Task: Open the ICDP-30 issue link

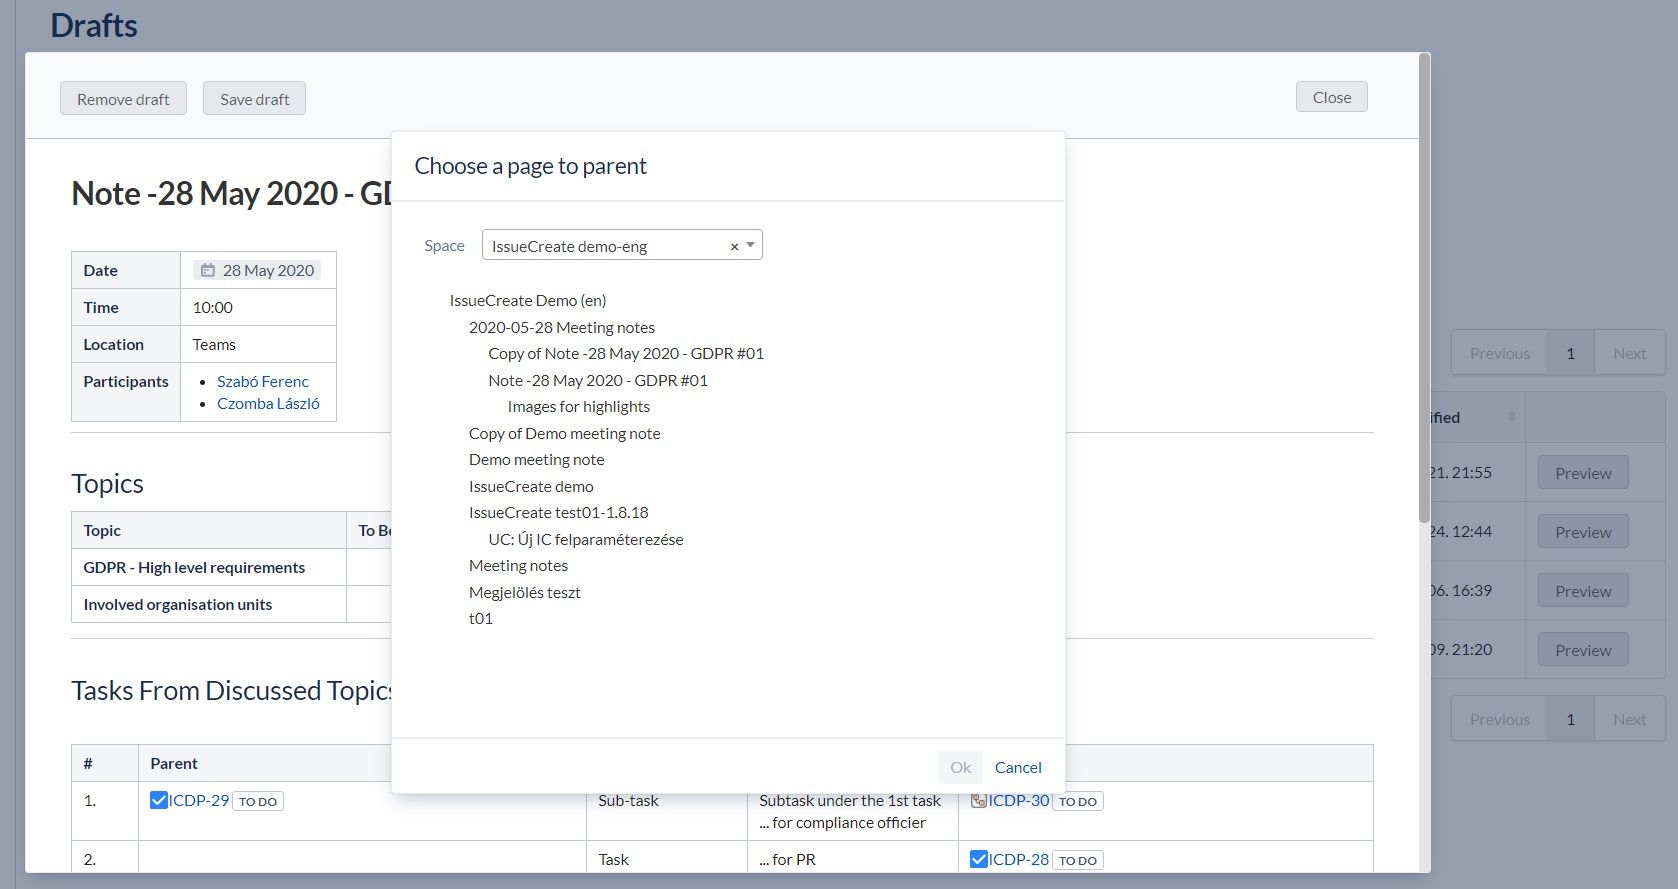Action: pos(1019,800)
